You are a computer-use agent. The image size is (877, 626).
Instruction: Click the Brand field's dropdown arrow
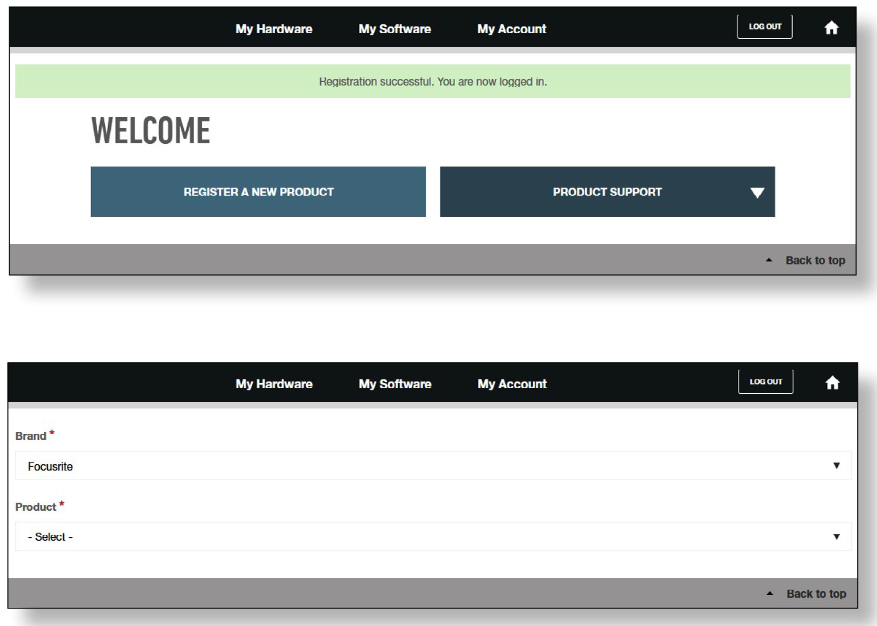click(836, 466)
